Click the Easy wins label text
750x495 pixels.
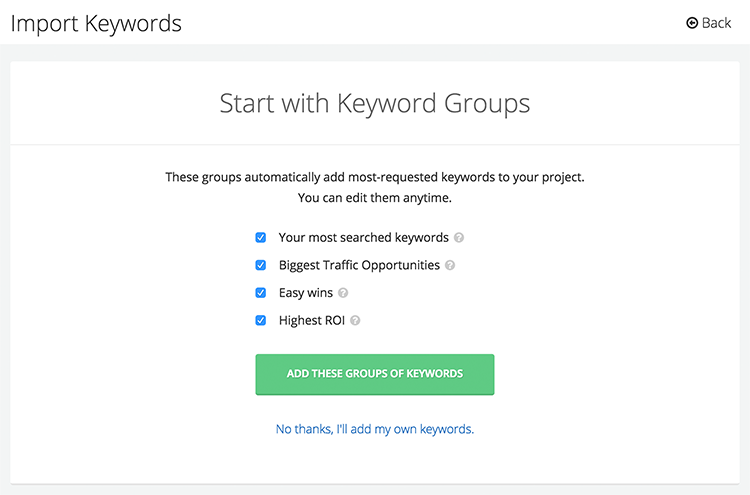306,293
